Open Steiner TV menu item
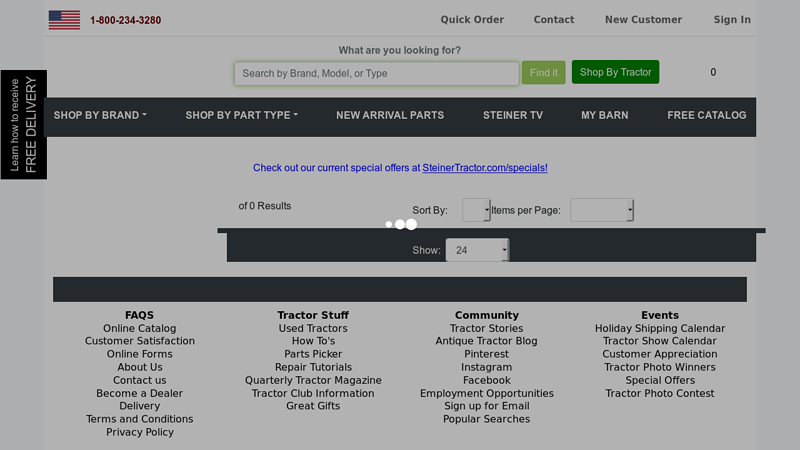The image size is (800, 450). point(512,115)
